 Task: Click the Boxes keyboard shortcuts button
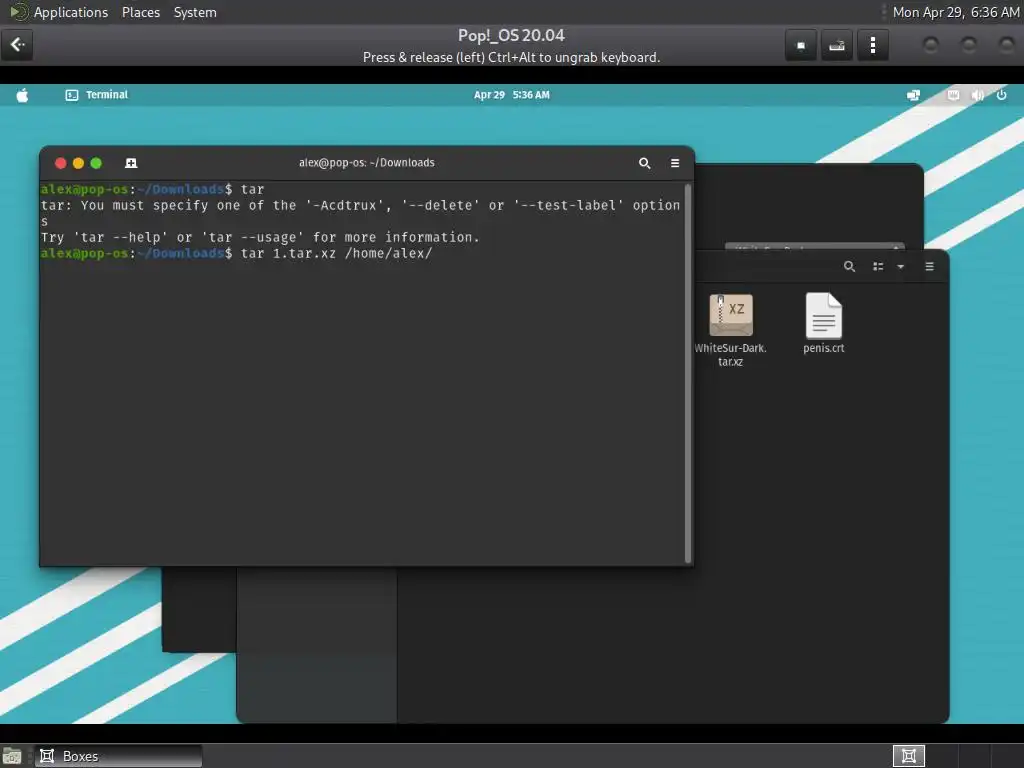coord(837,46)
